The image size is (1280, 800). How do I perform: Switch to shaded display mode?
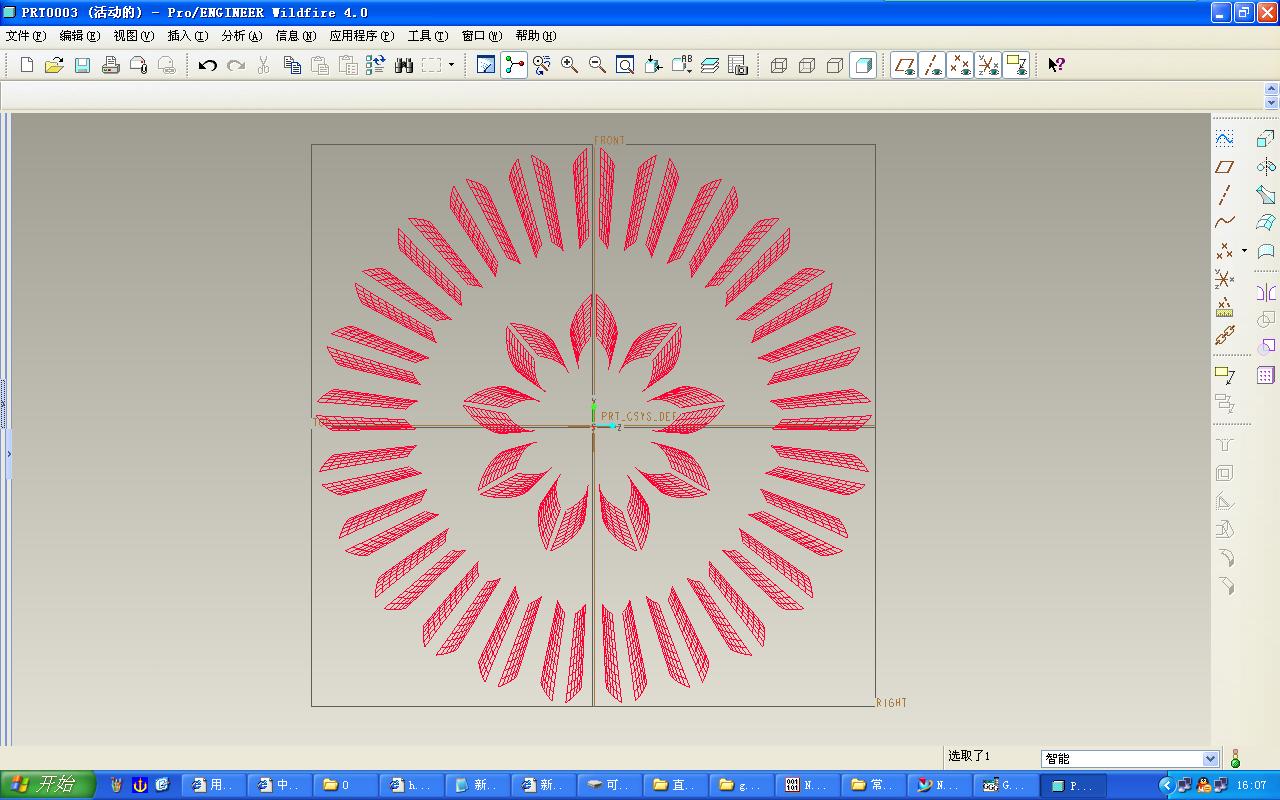(x=863, y=65)
